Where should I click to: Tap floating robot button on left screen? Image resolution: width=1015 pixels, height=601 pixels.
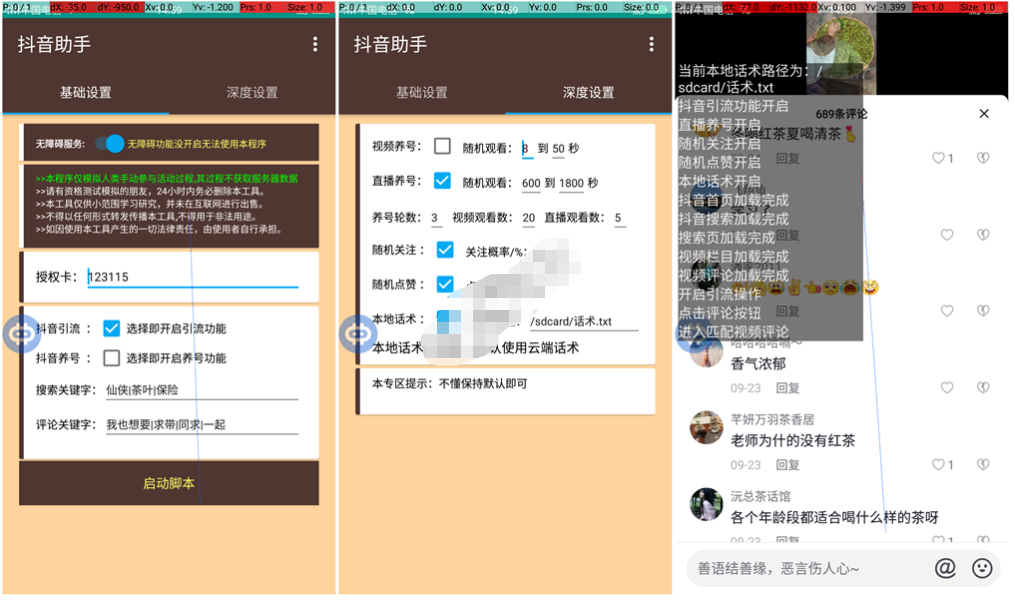[x=21, y=334]
